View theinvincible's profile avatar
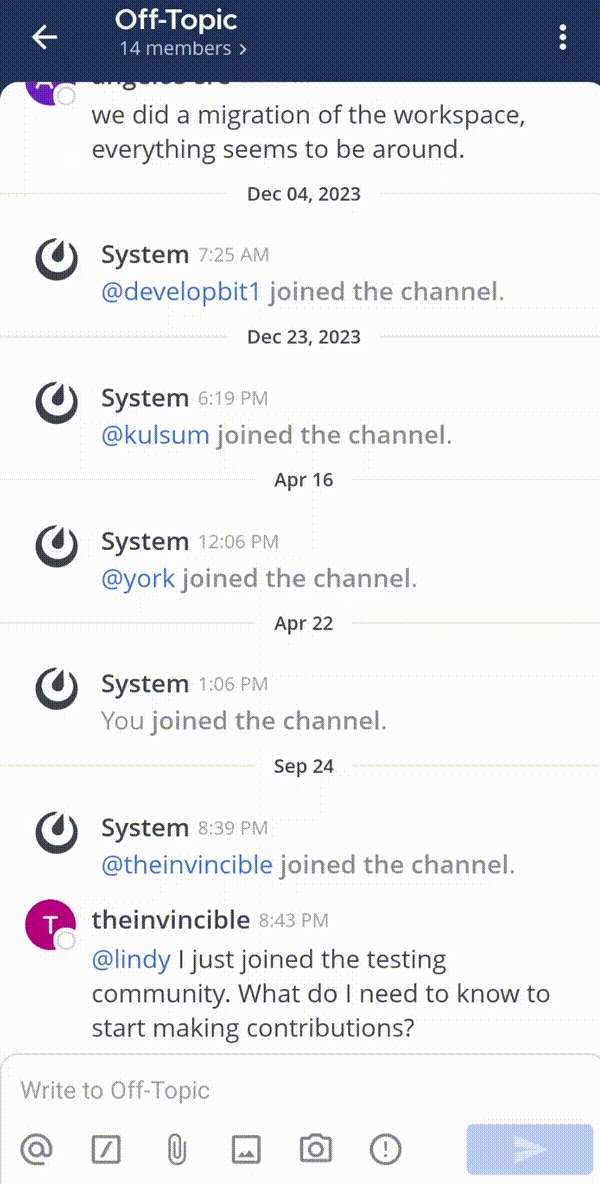 click(x=50, y=924)
